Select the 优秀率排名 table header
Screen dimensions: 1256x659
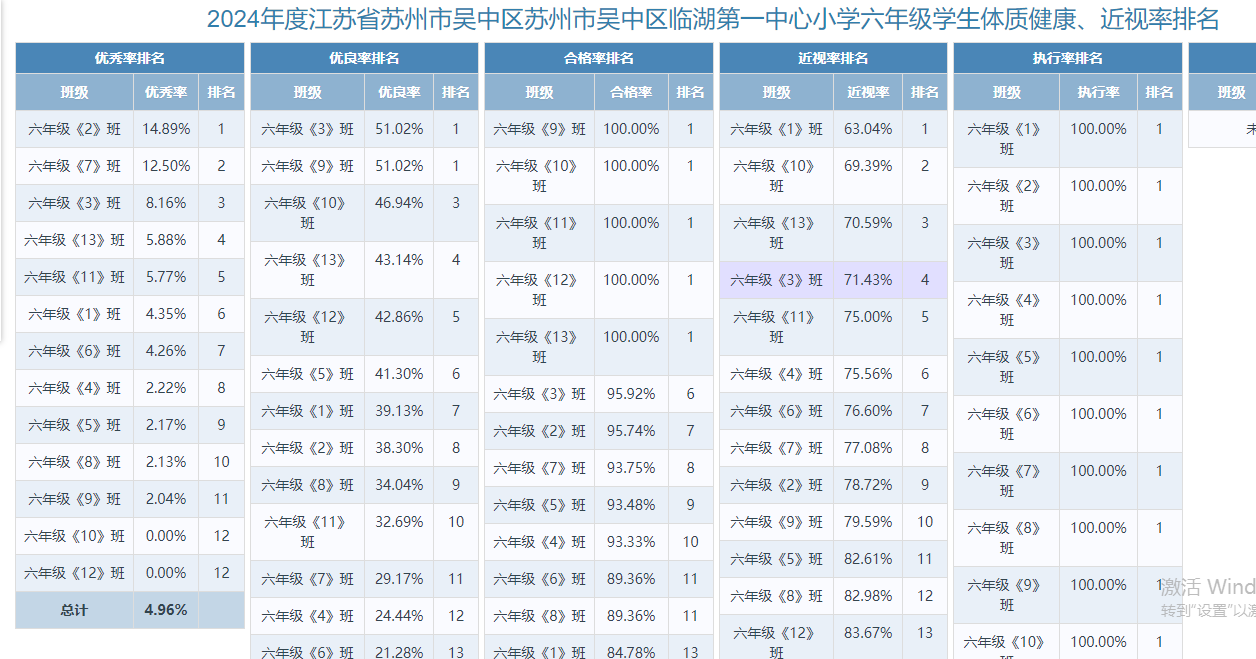point(130,58)
